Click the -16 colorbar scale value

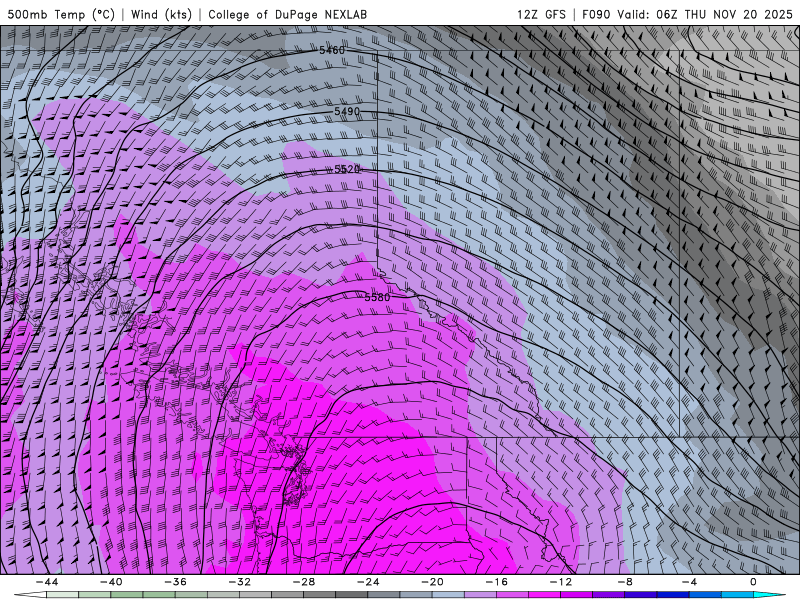496,582
